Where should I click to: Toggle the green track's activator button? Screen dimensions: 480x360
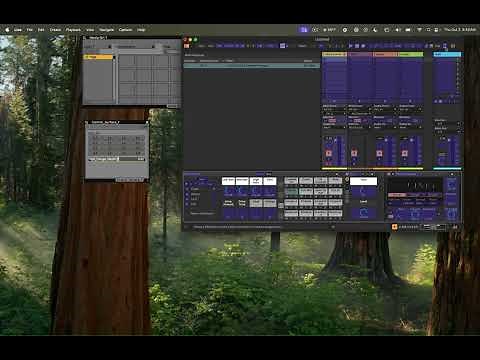click(405, 153)
